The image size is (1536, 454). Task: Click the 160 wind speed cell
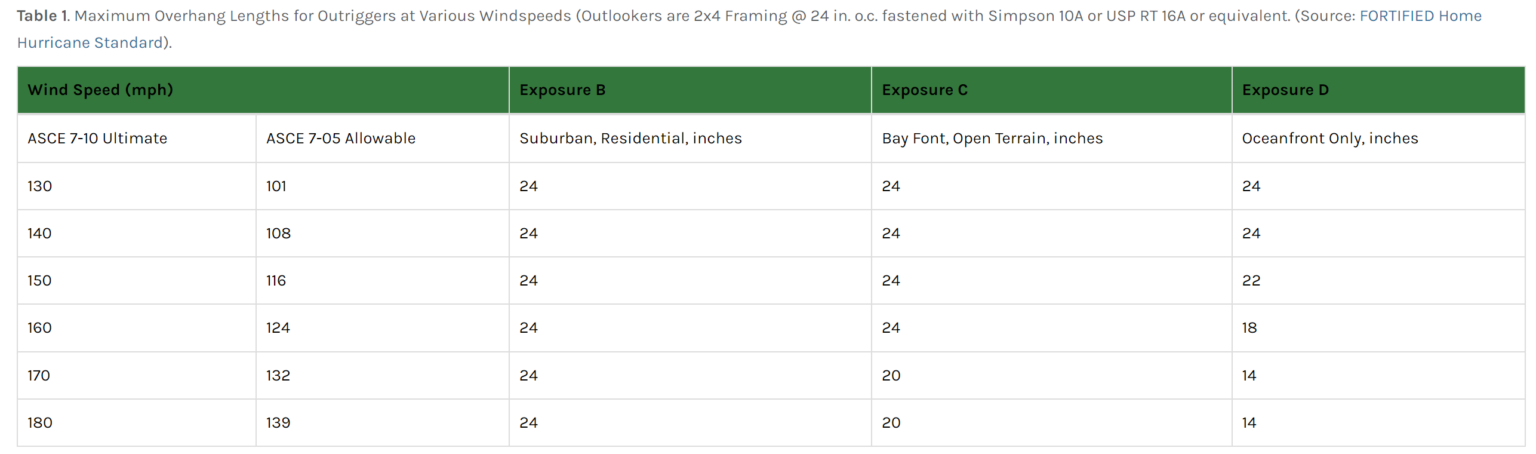40,328
